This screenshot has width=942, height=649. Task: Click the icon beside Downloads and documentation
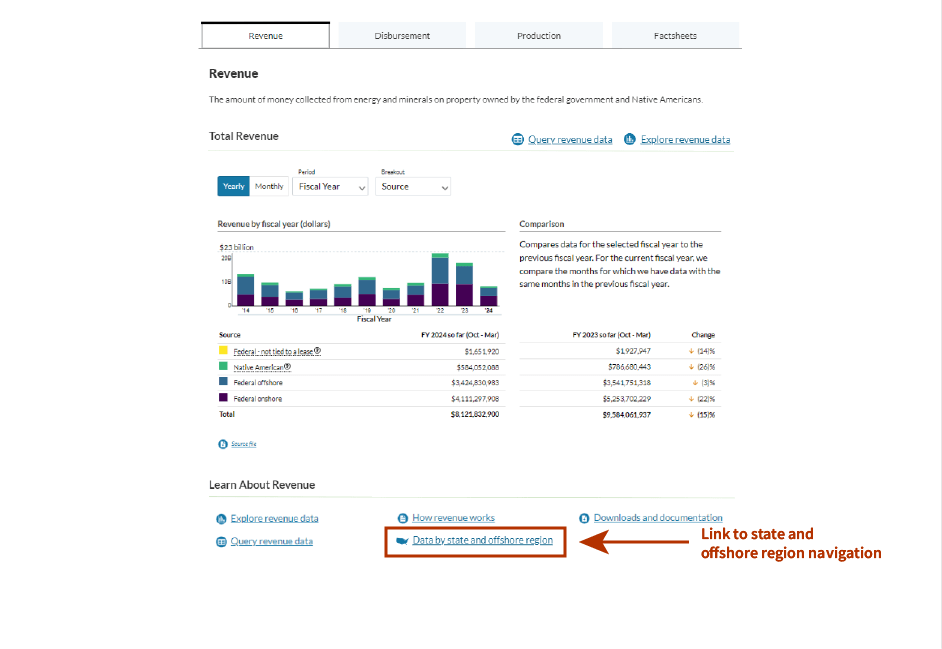tap(584, 518)
